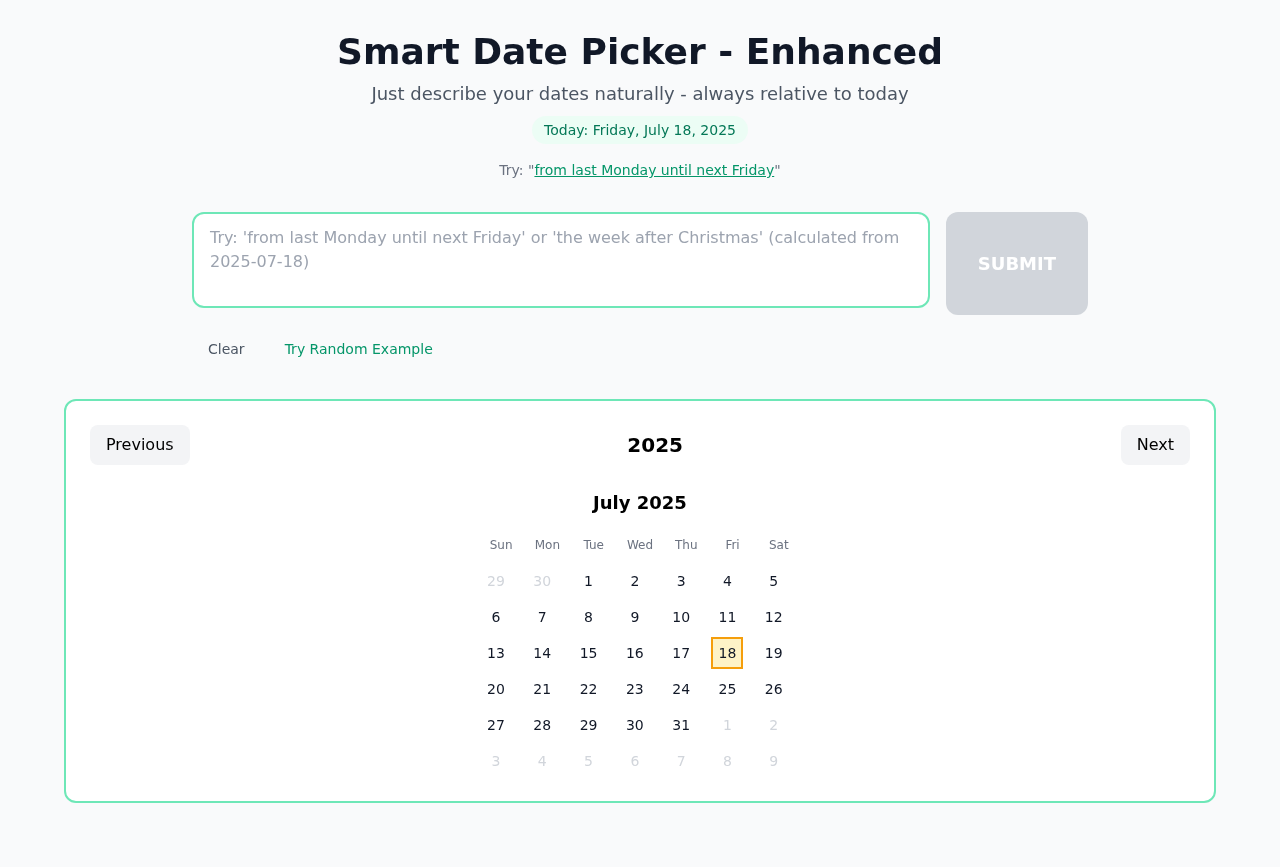Go to the Previous month

pos(139,443)
